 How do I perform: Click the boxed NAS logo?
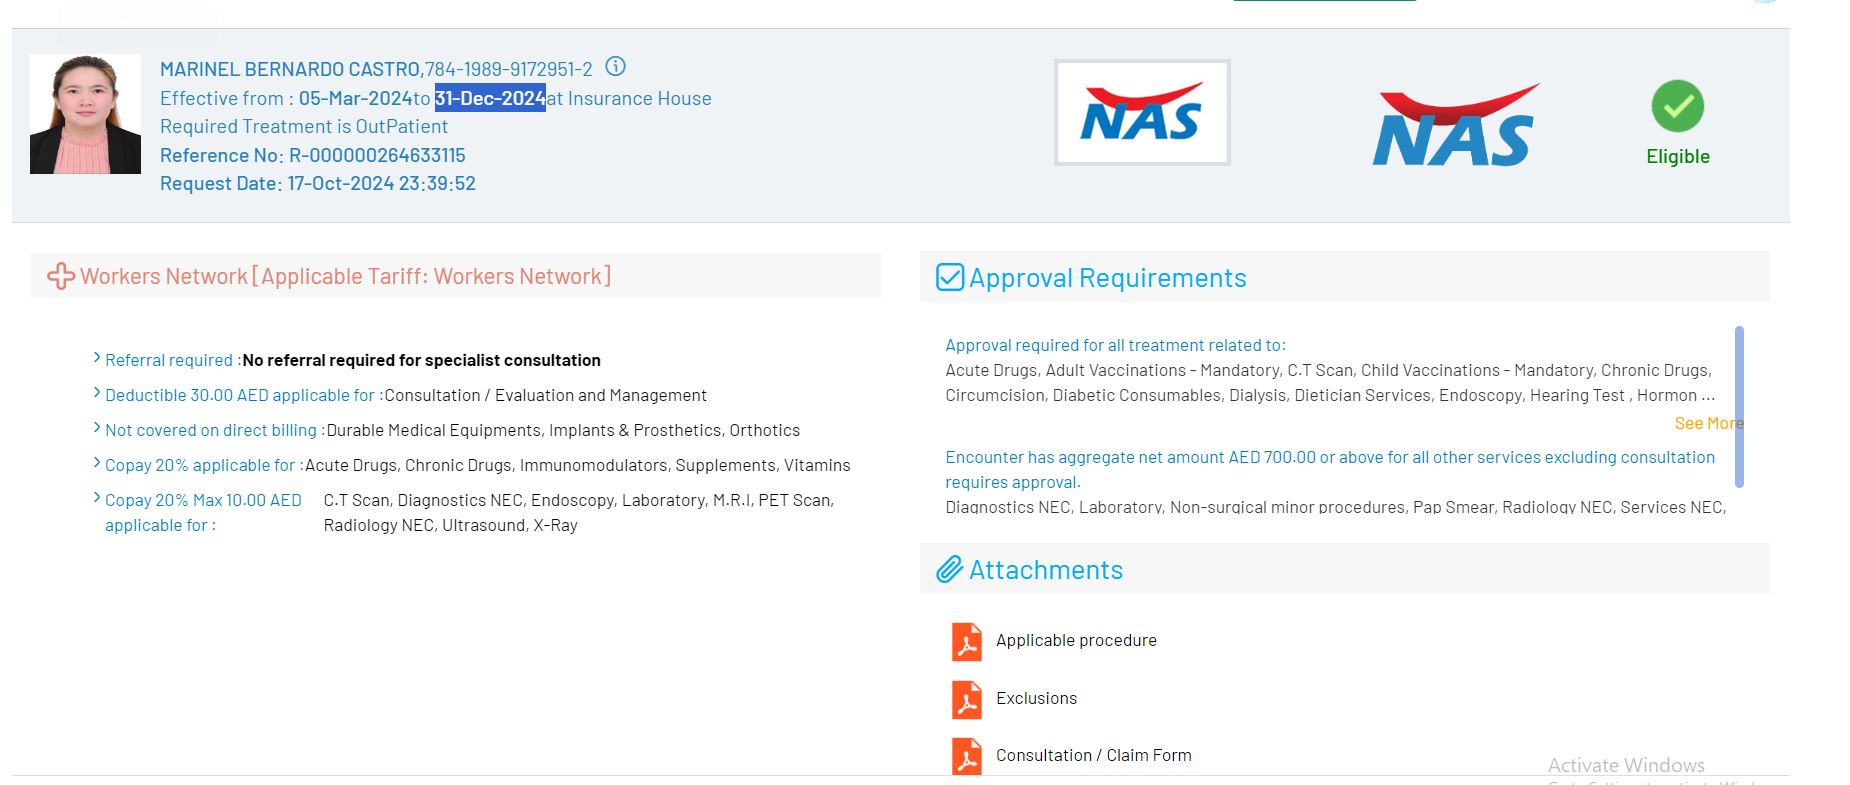click(1141, 113)
